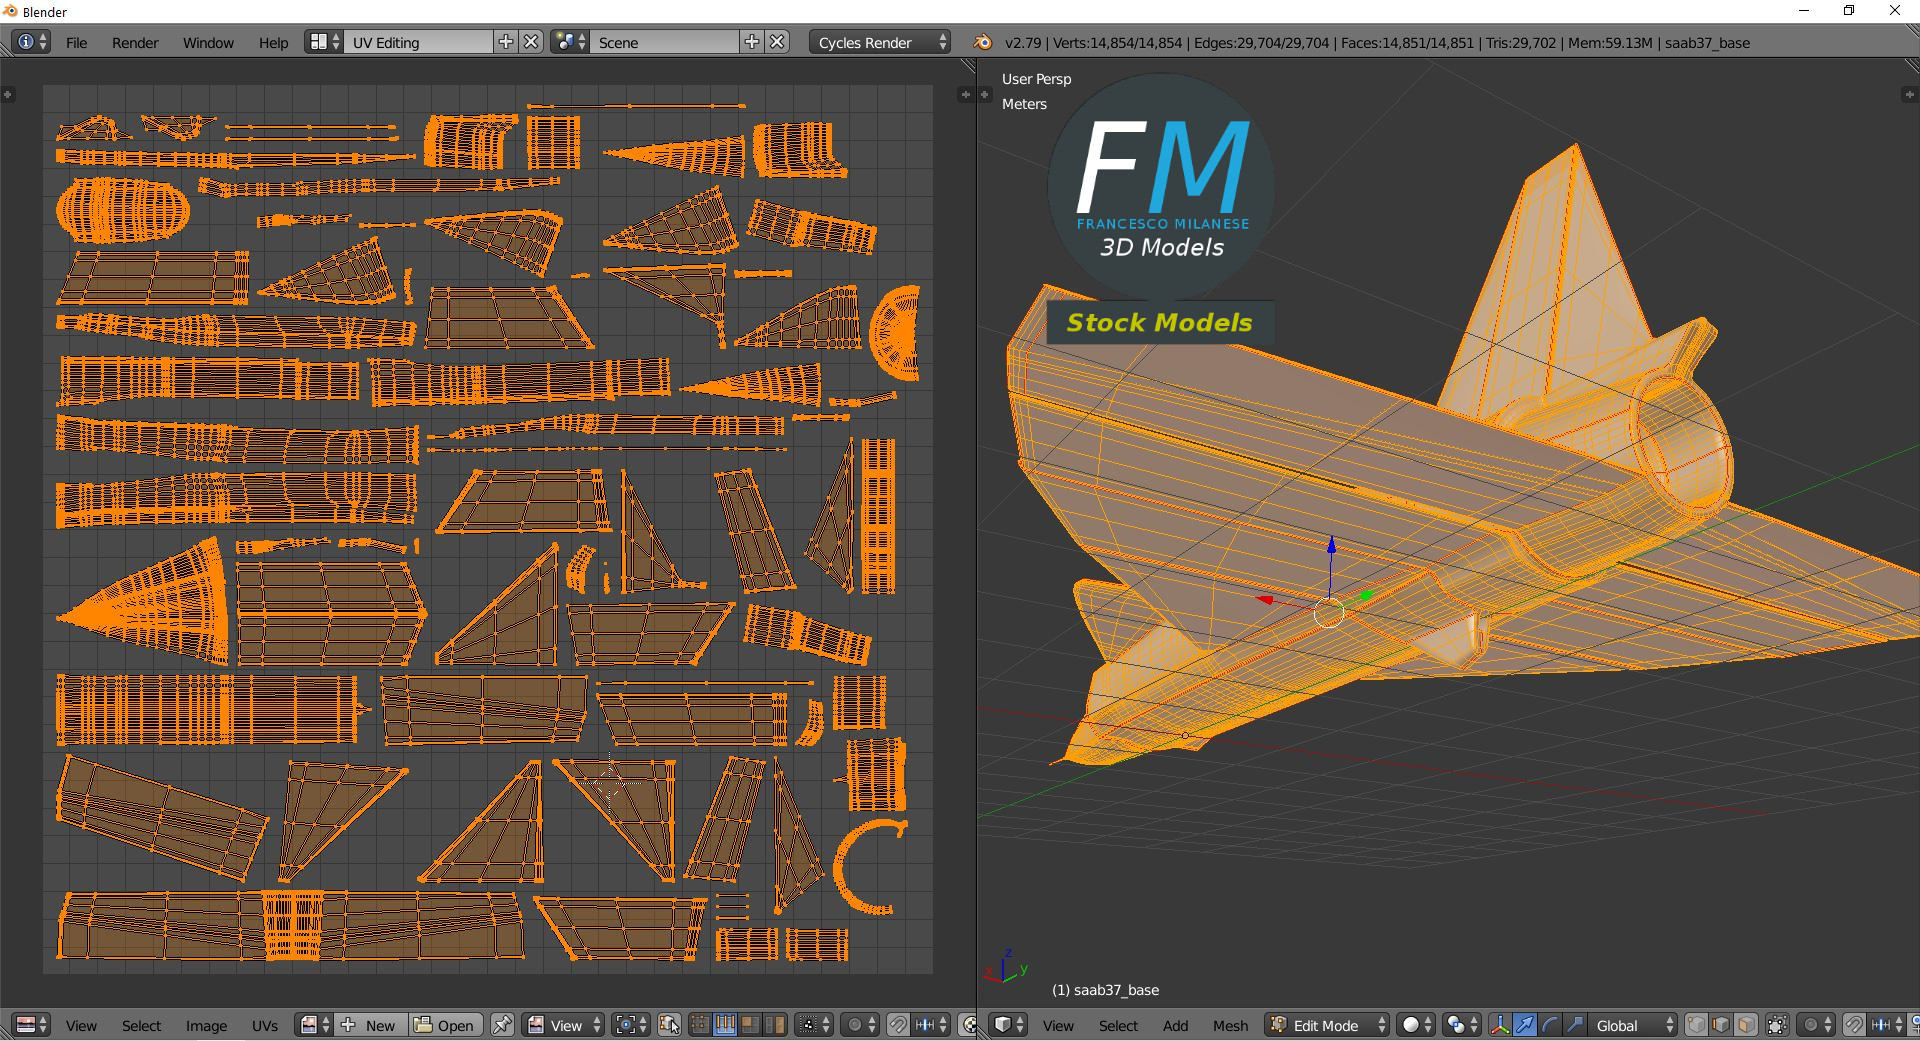Click the UV editor type selector icon
Viewport: 1920px width, 1041px height.
pyautogui.click(x=31, y=1025)
